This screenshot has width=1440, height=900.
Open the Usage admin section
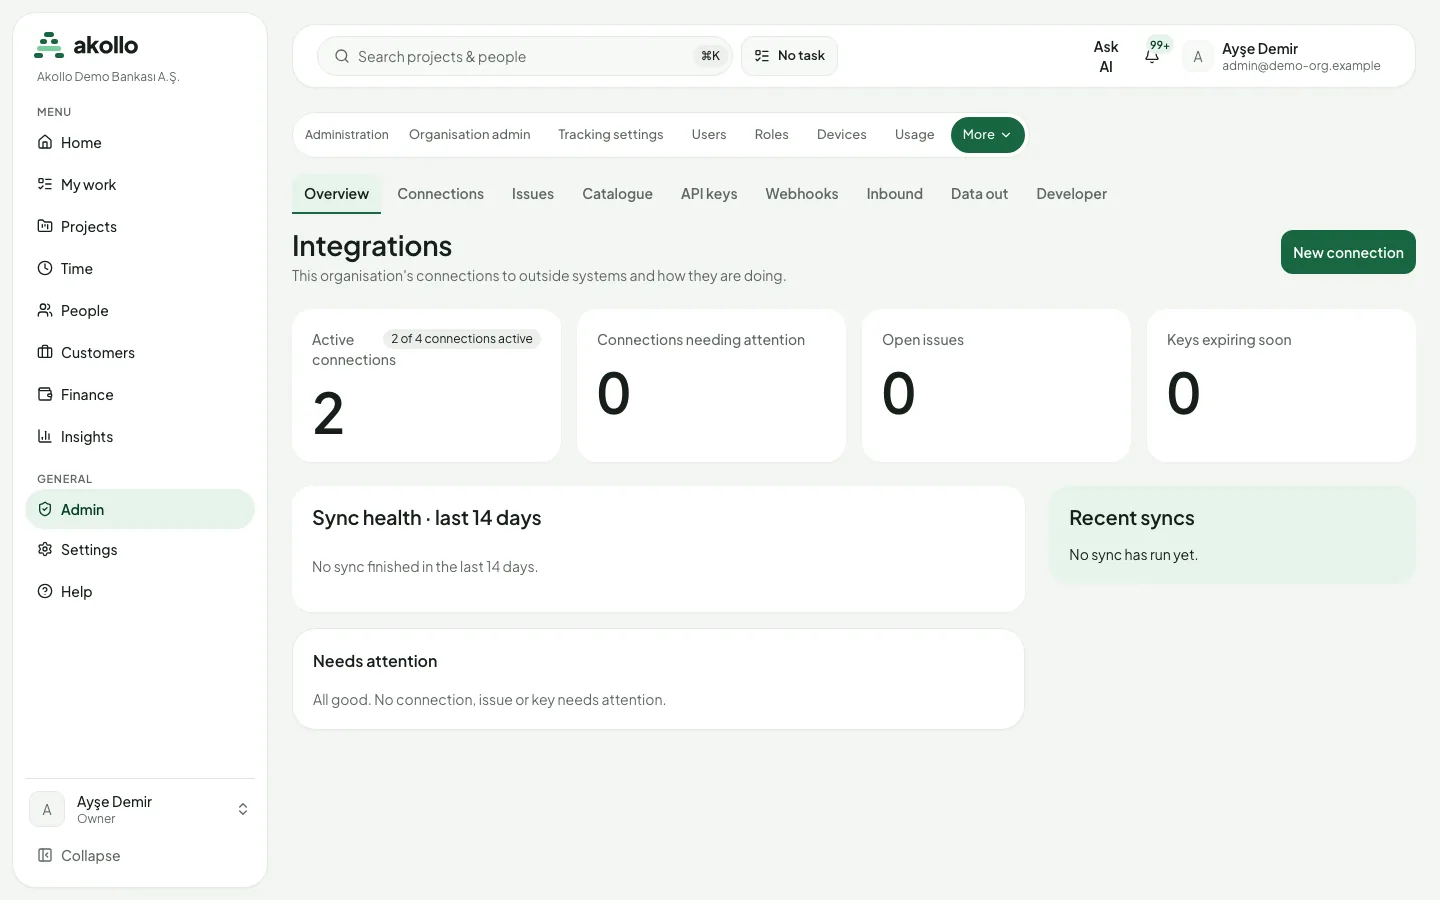click(915, 135)
